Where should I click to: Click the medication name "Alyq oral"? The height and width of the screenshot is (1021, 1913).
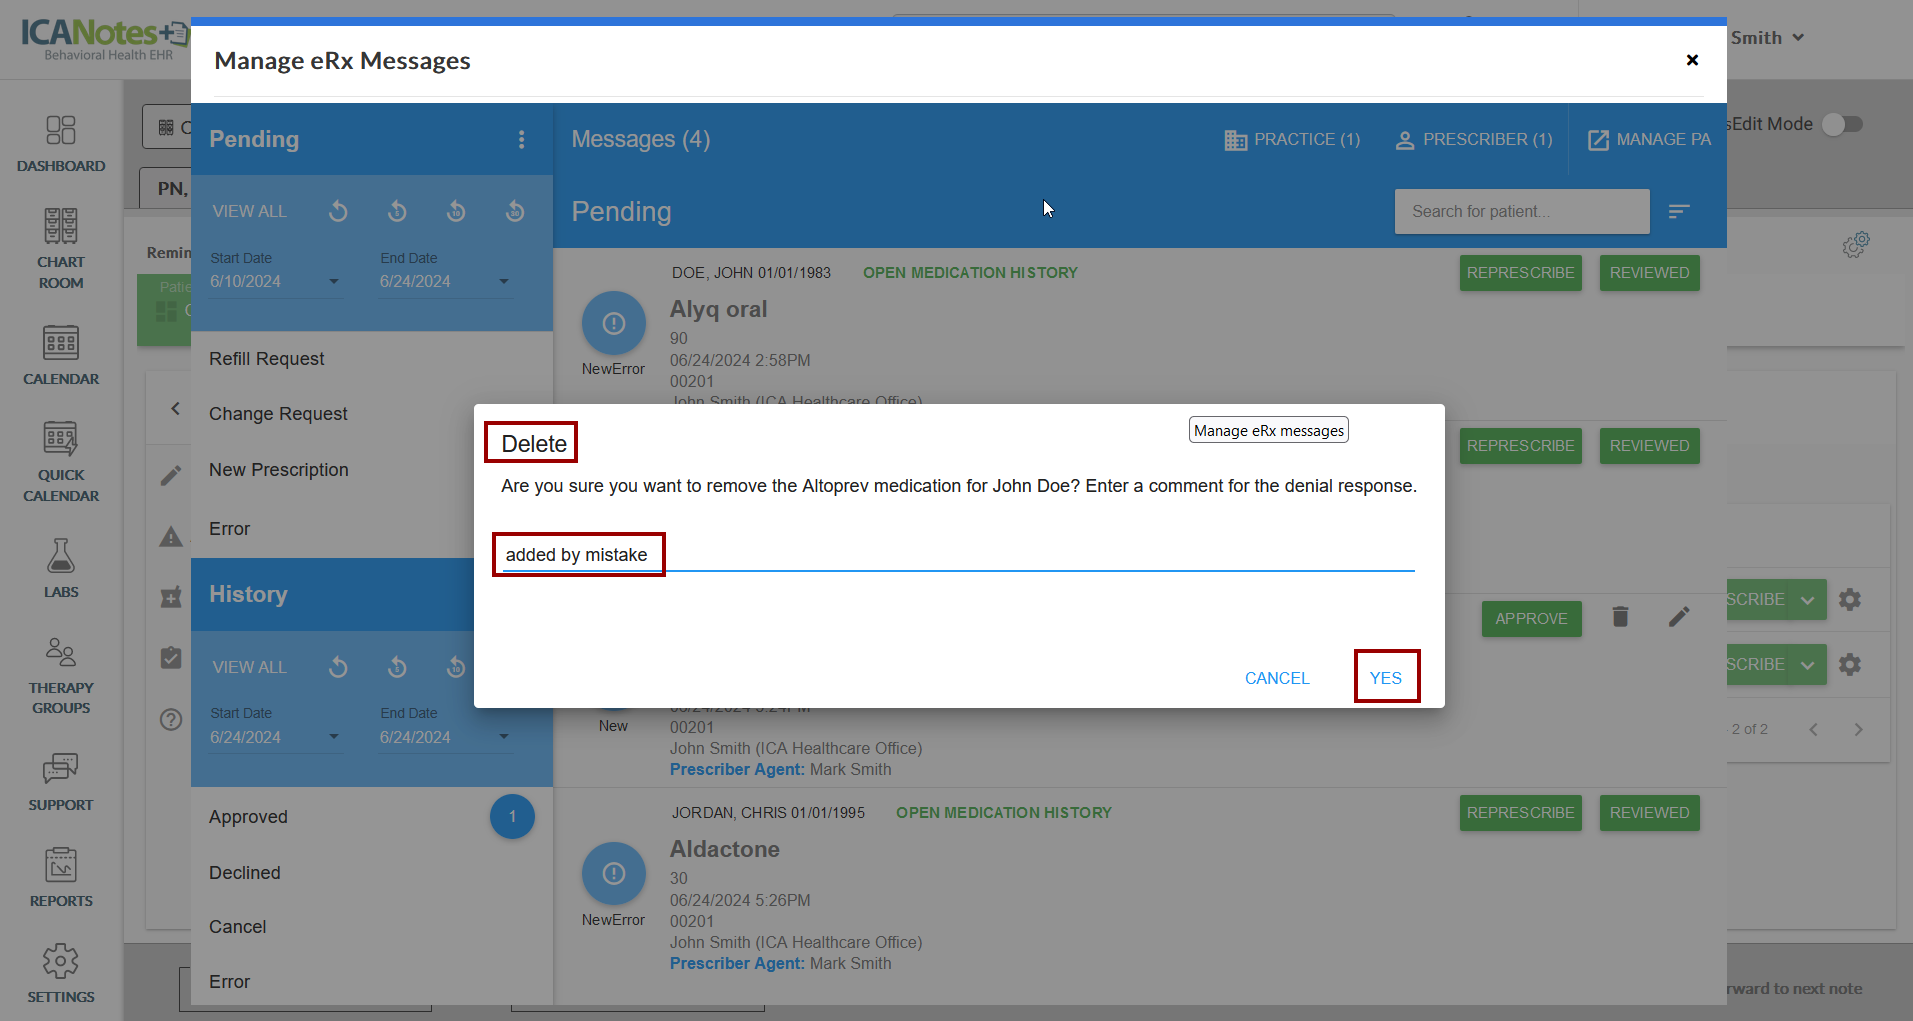pyautogui.click(x=719, y=310)
